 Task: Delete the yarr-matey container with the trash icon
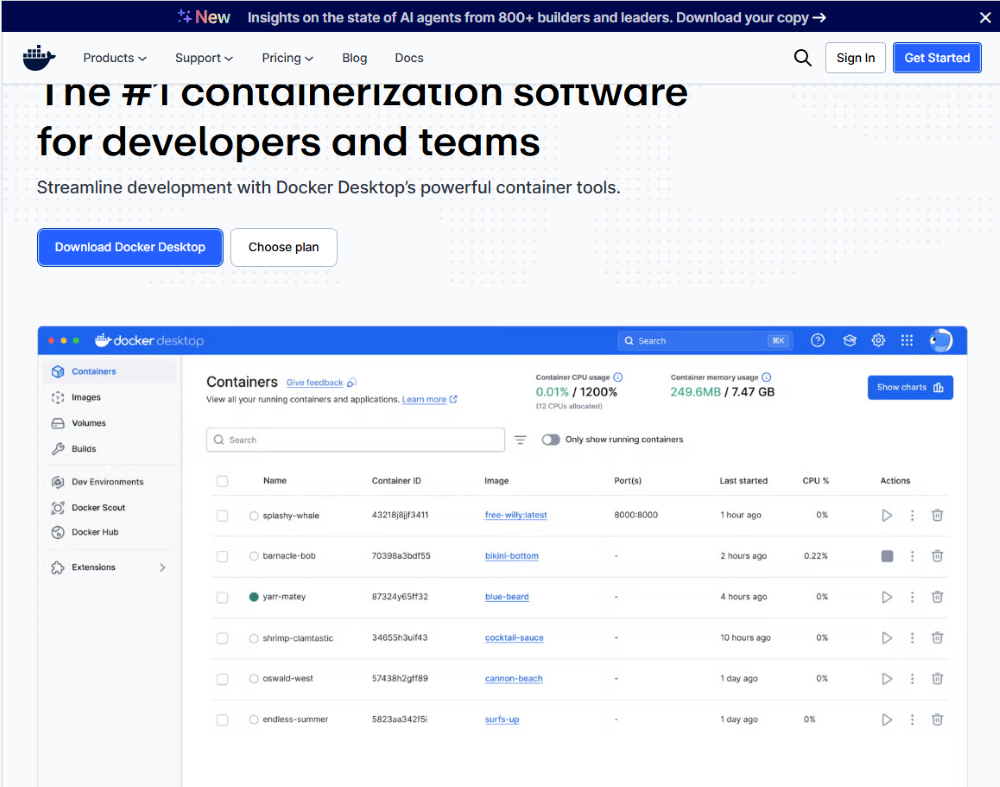pos(938,596)
